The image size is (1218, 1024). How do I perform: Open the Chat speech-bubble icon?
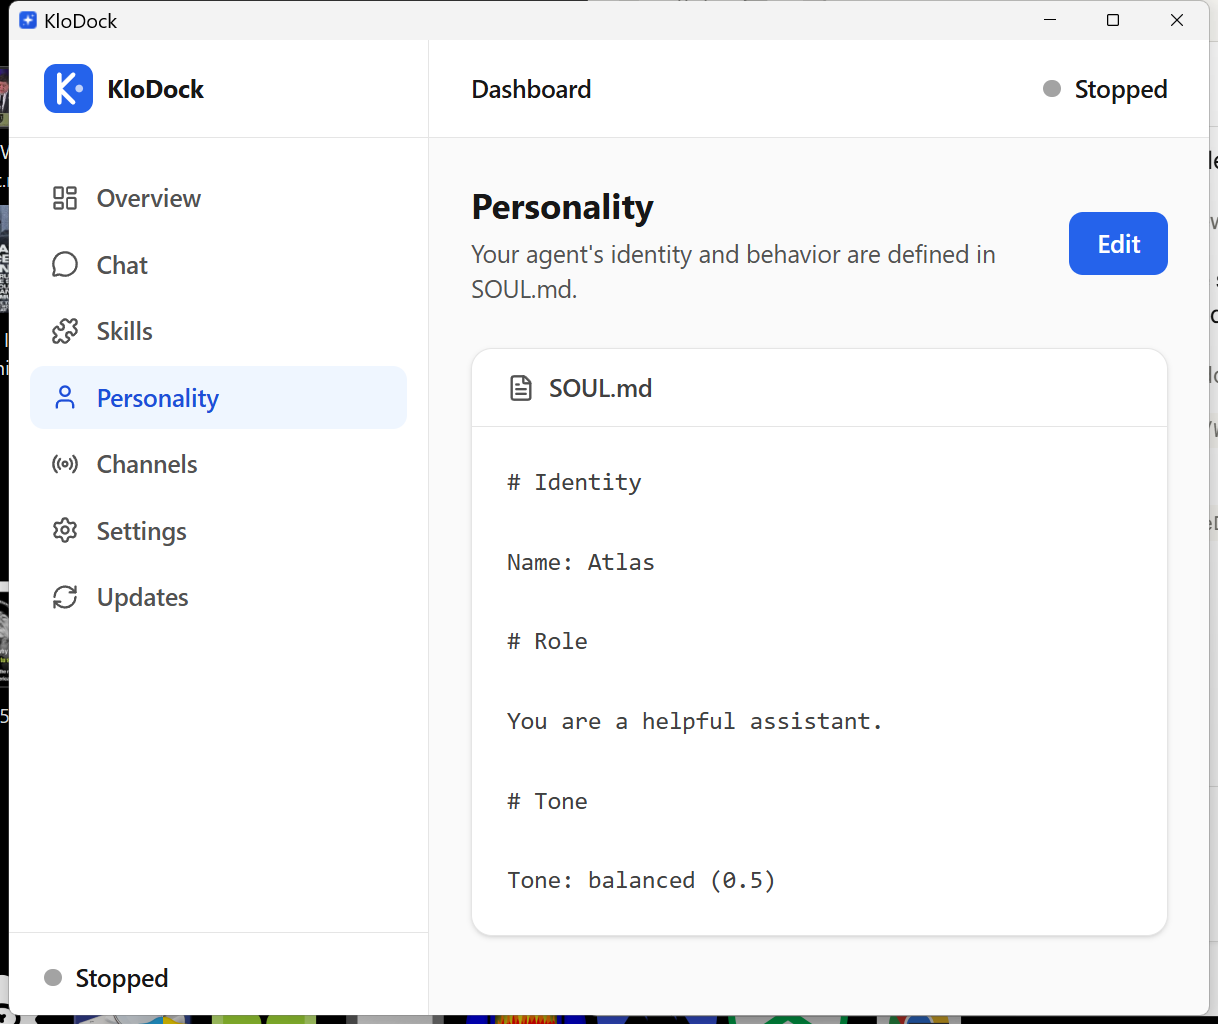[64, 264]
